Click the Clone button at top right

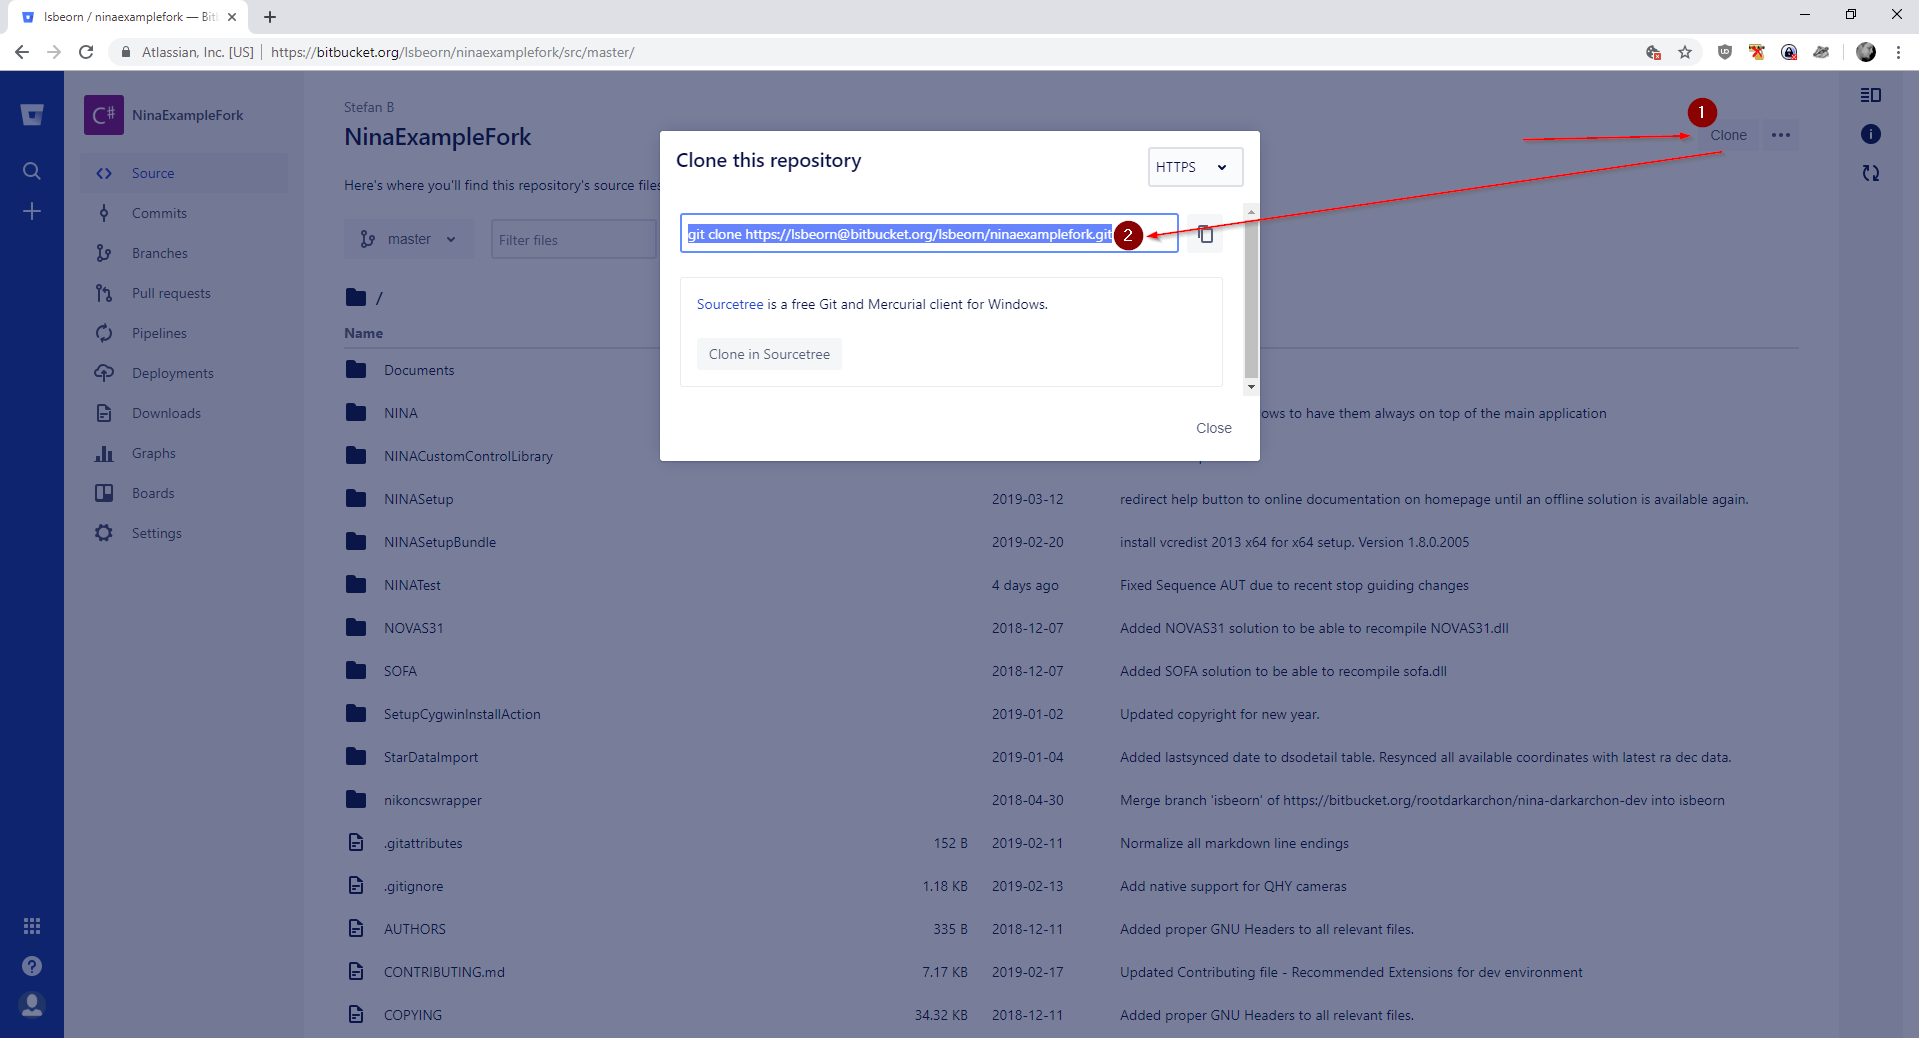point(1728,135)
